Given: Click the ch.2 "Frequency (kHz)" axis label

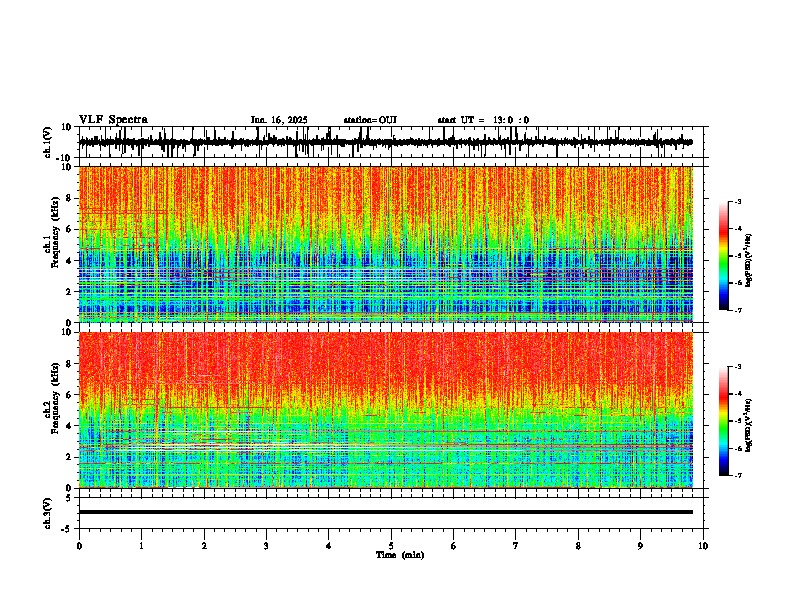Looking at the screenshot, I should [x=56, y=398].
